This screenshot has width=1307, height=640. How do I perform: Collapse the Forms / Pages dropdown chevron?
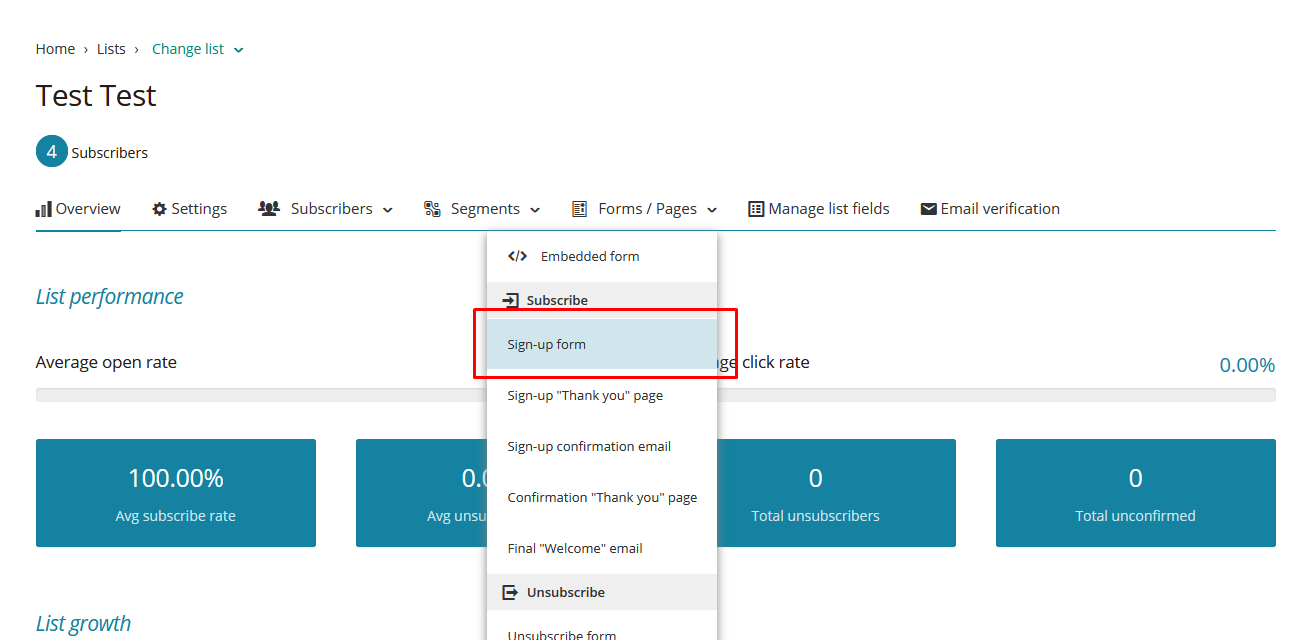point(712,210)
